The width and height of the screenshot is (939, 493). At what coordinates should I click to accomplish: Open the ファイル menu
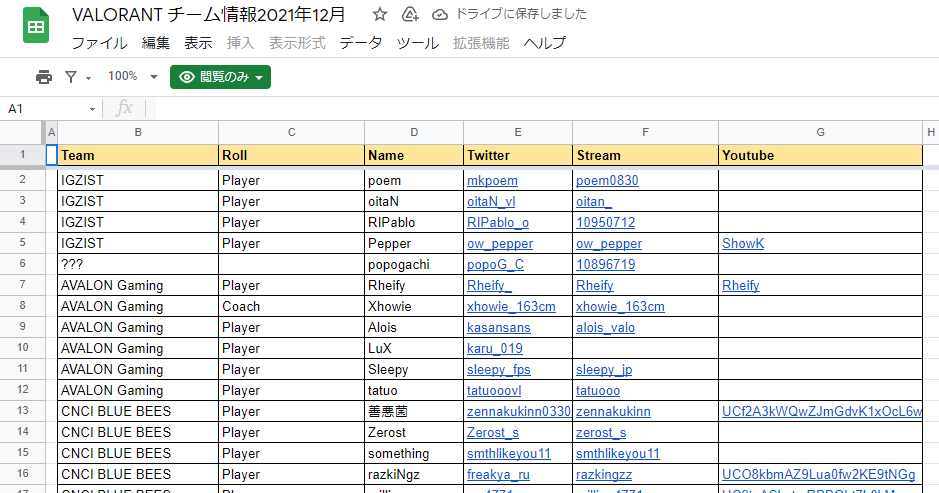pos(99,43)
